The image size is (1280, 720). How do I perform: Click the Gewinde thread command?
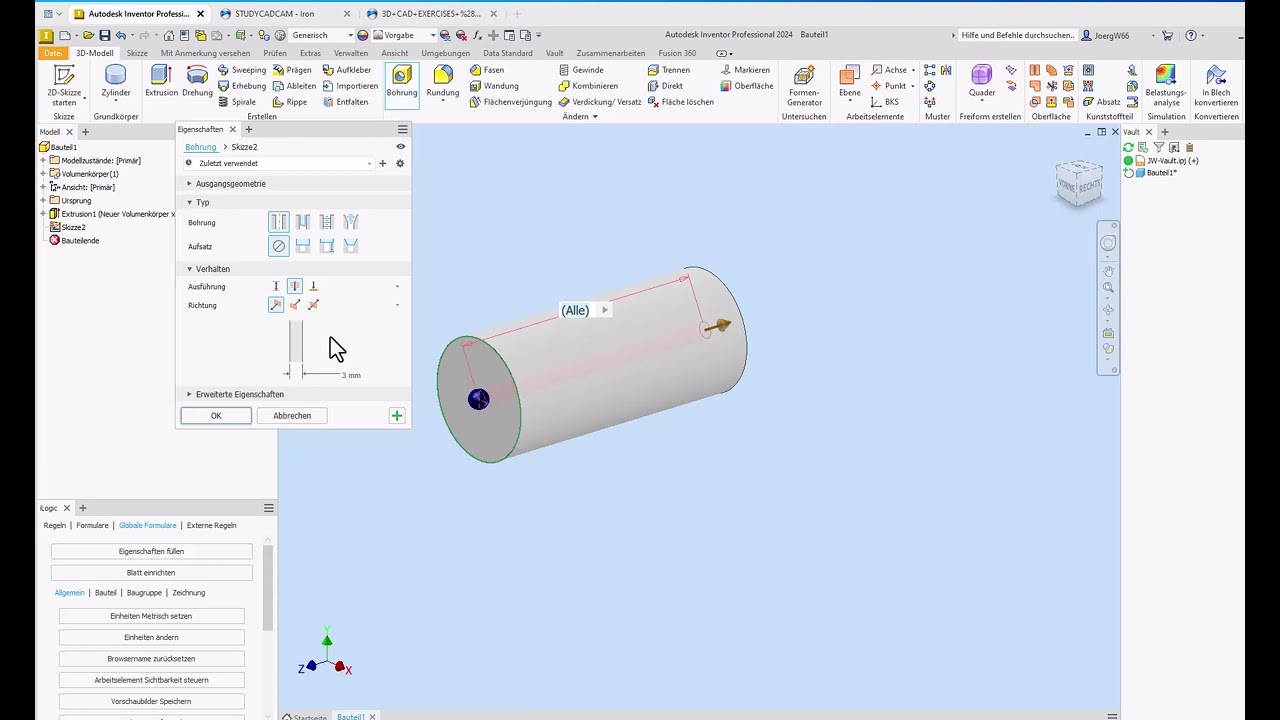coord(581,70)
